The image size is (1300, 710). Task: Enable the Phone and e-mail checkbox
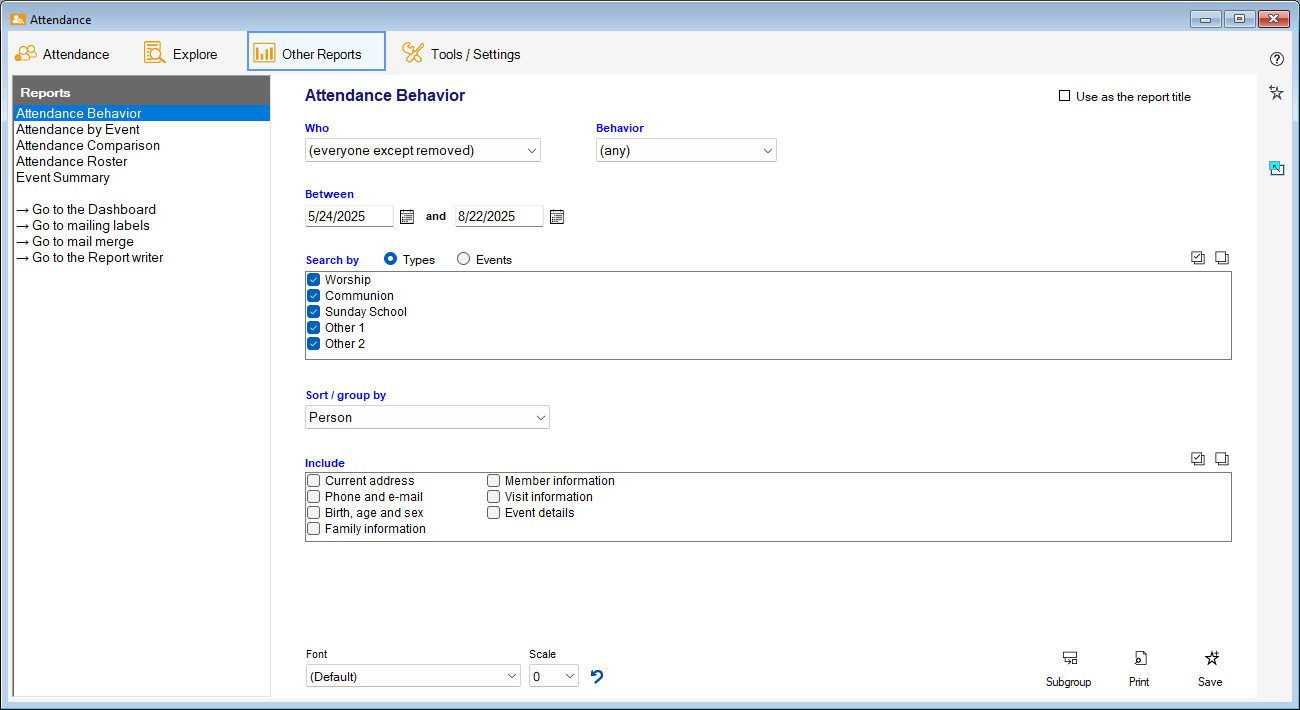click(314, 497)
